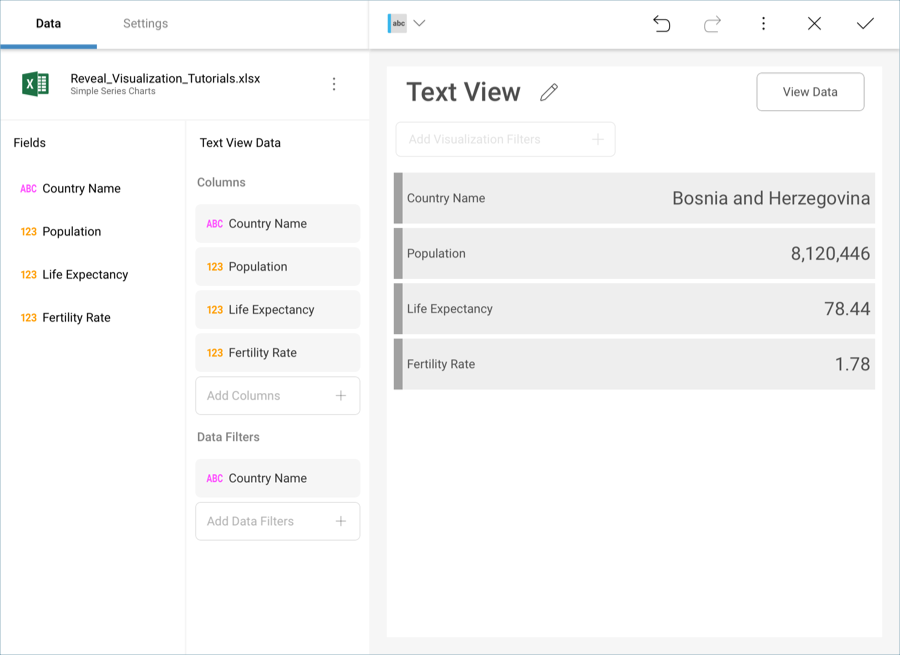Select Life Expectancy in Fields list

pos(85,275)
